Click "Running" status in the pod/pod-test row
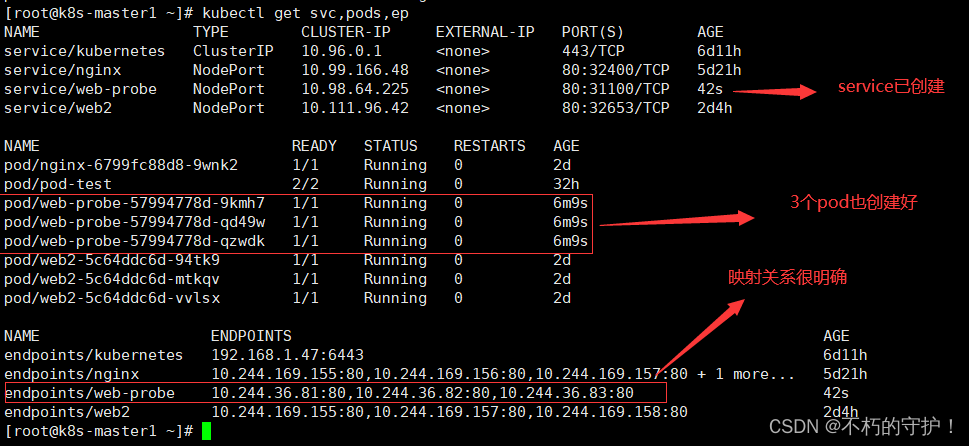 click(x=395, y=184)
